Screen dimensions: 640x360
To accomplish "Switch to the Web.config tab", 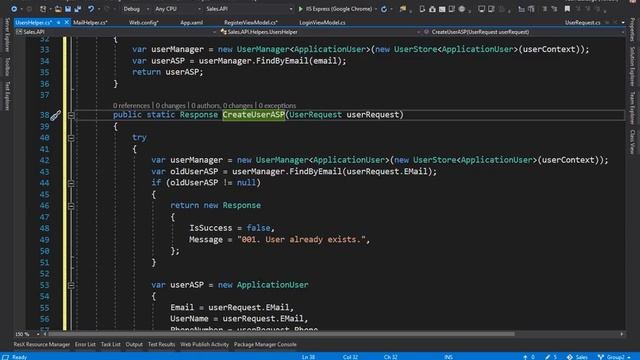I will 144,22.
